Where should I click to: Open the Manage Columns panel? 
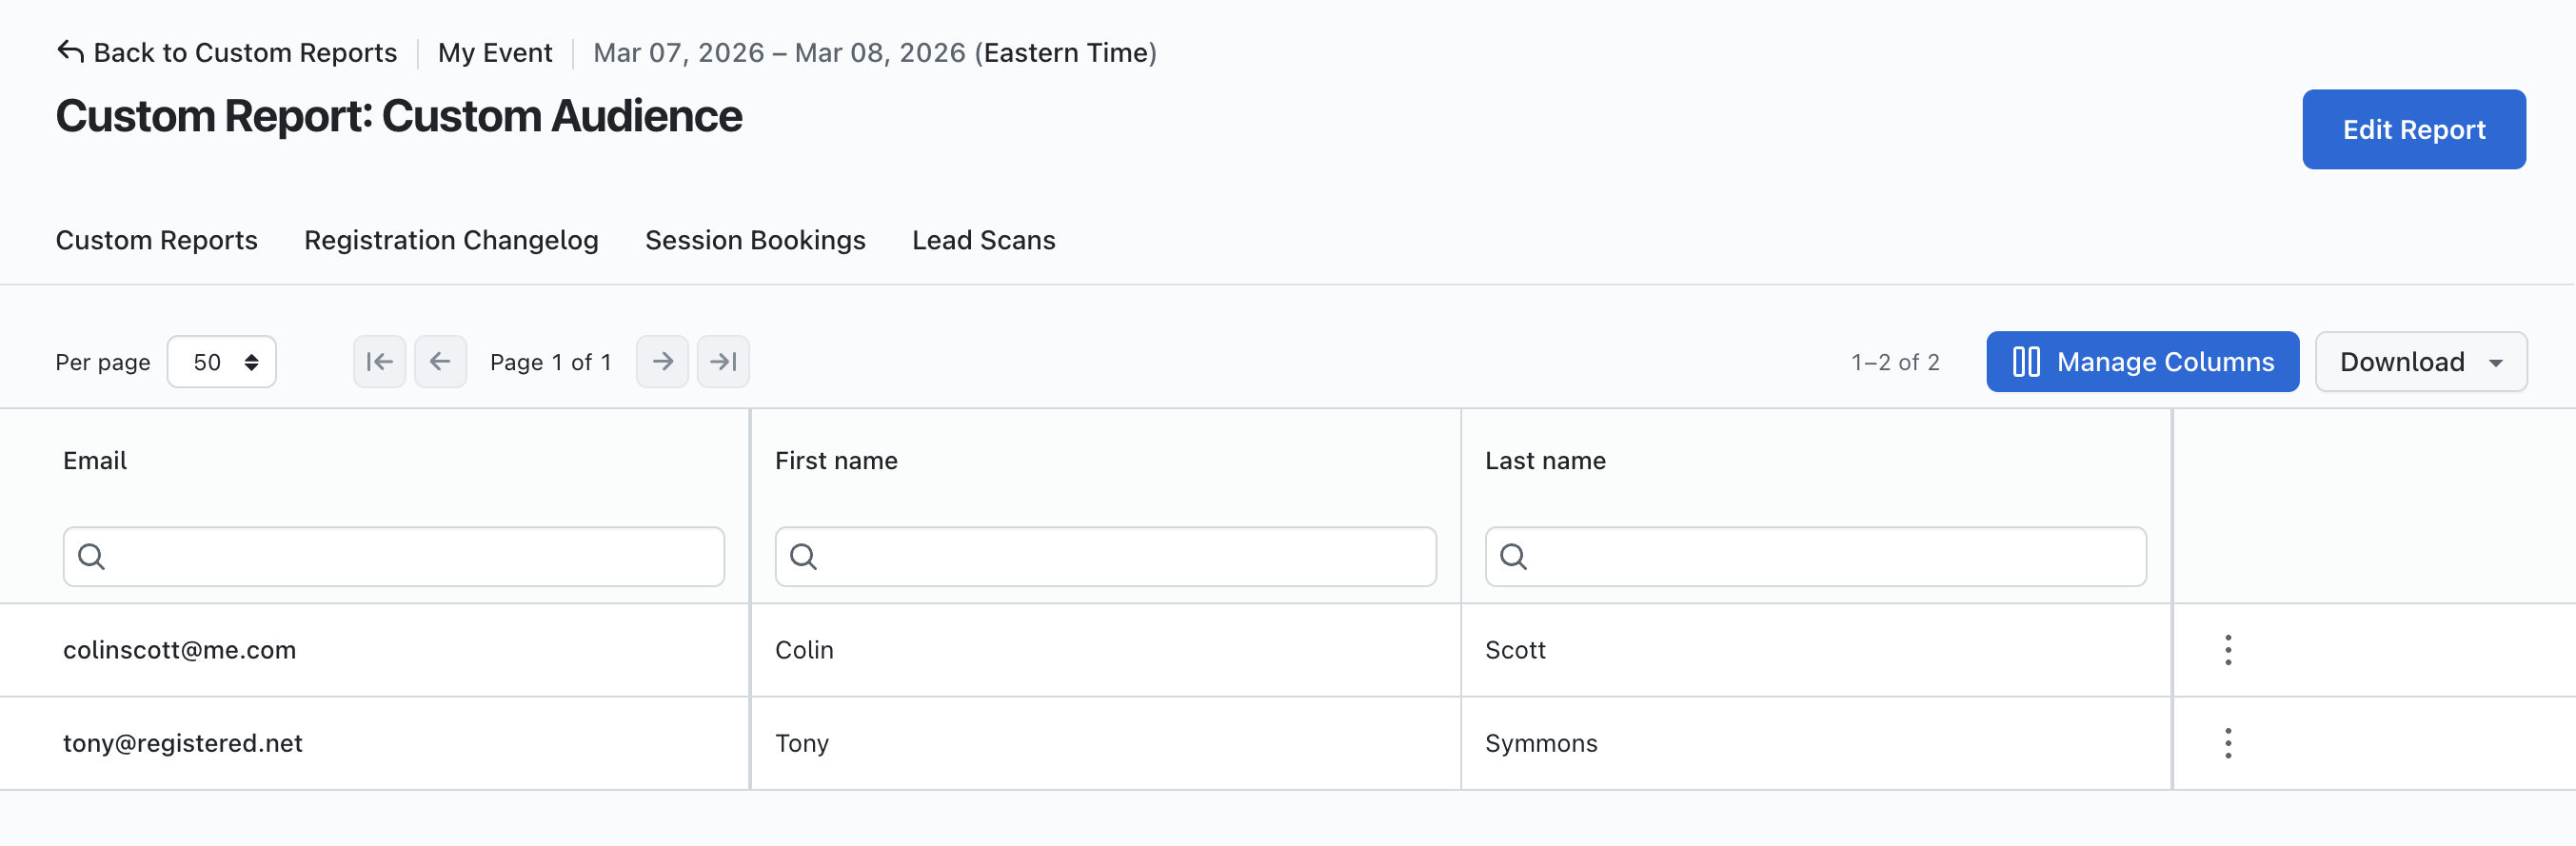coord(2141,362)
